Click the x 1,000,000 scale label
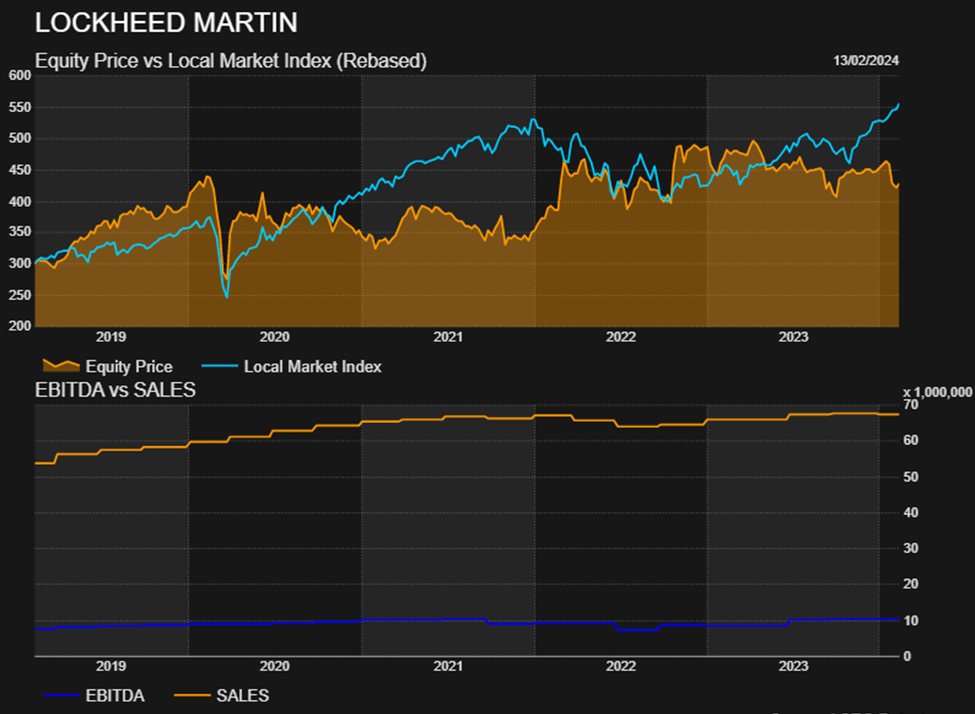Viewport: 975px width, 714px height. (936, 391)
